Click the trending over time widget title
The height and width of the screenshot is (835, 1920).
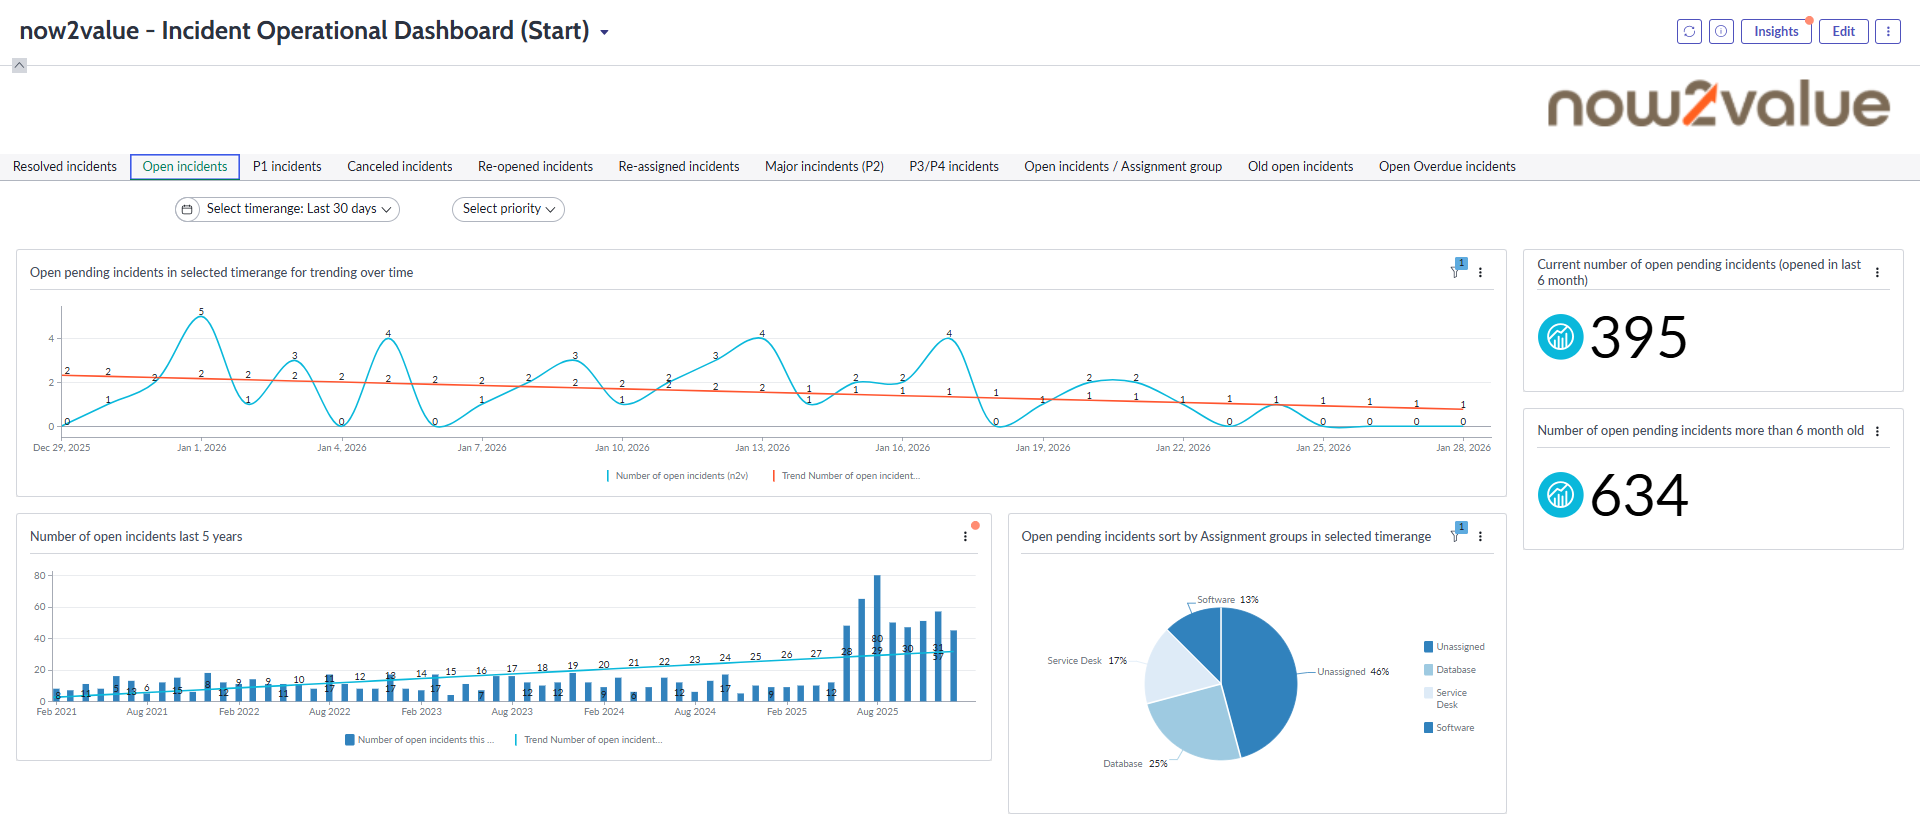[221, 273]
